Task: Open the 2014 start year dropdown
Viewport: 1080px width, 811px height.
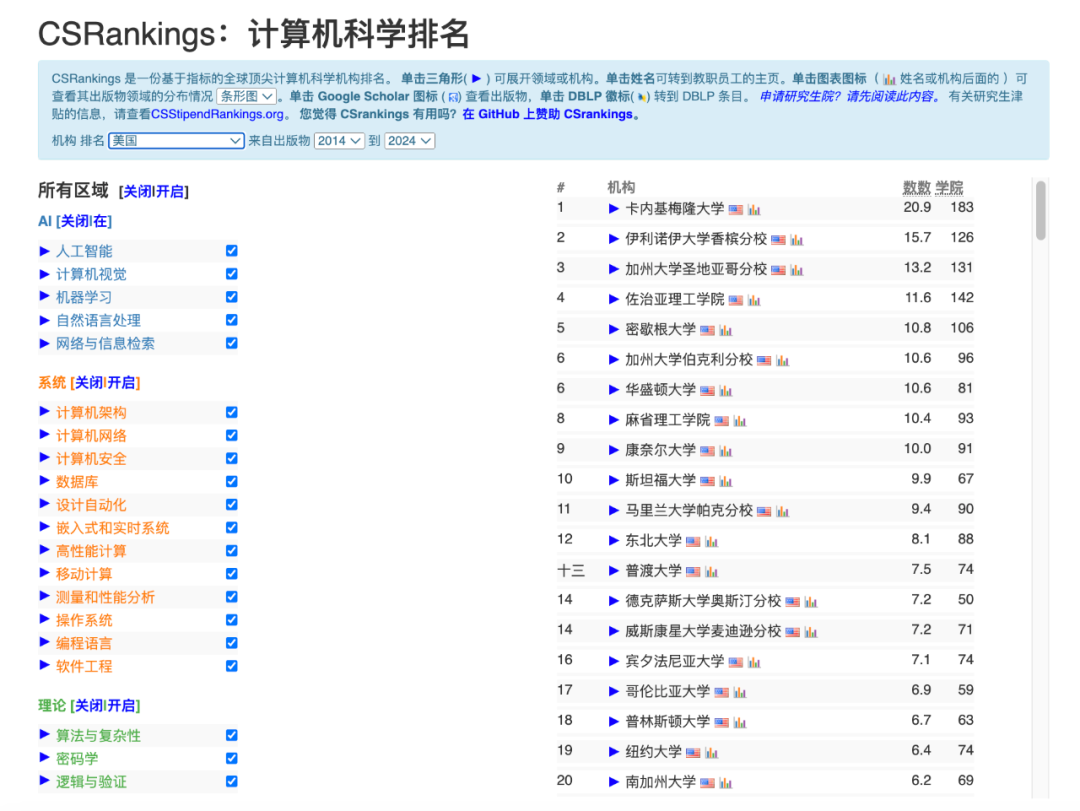Action: tap(338, 141)
